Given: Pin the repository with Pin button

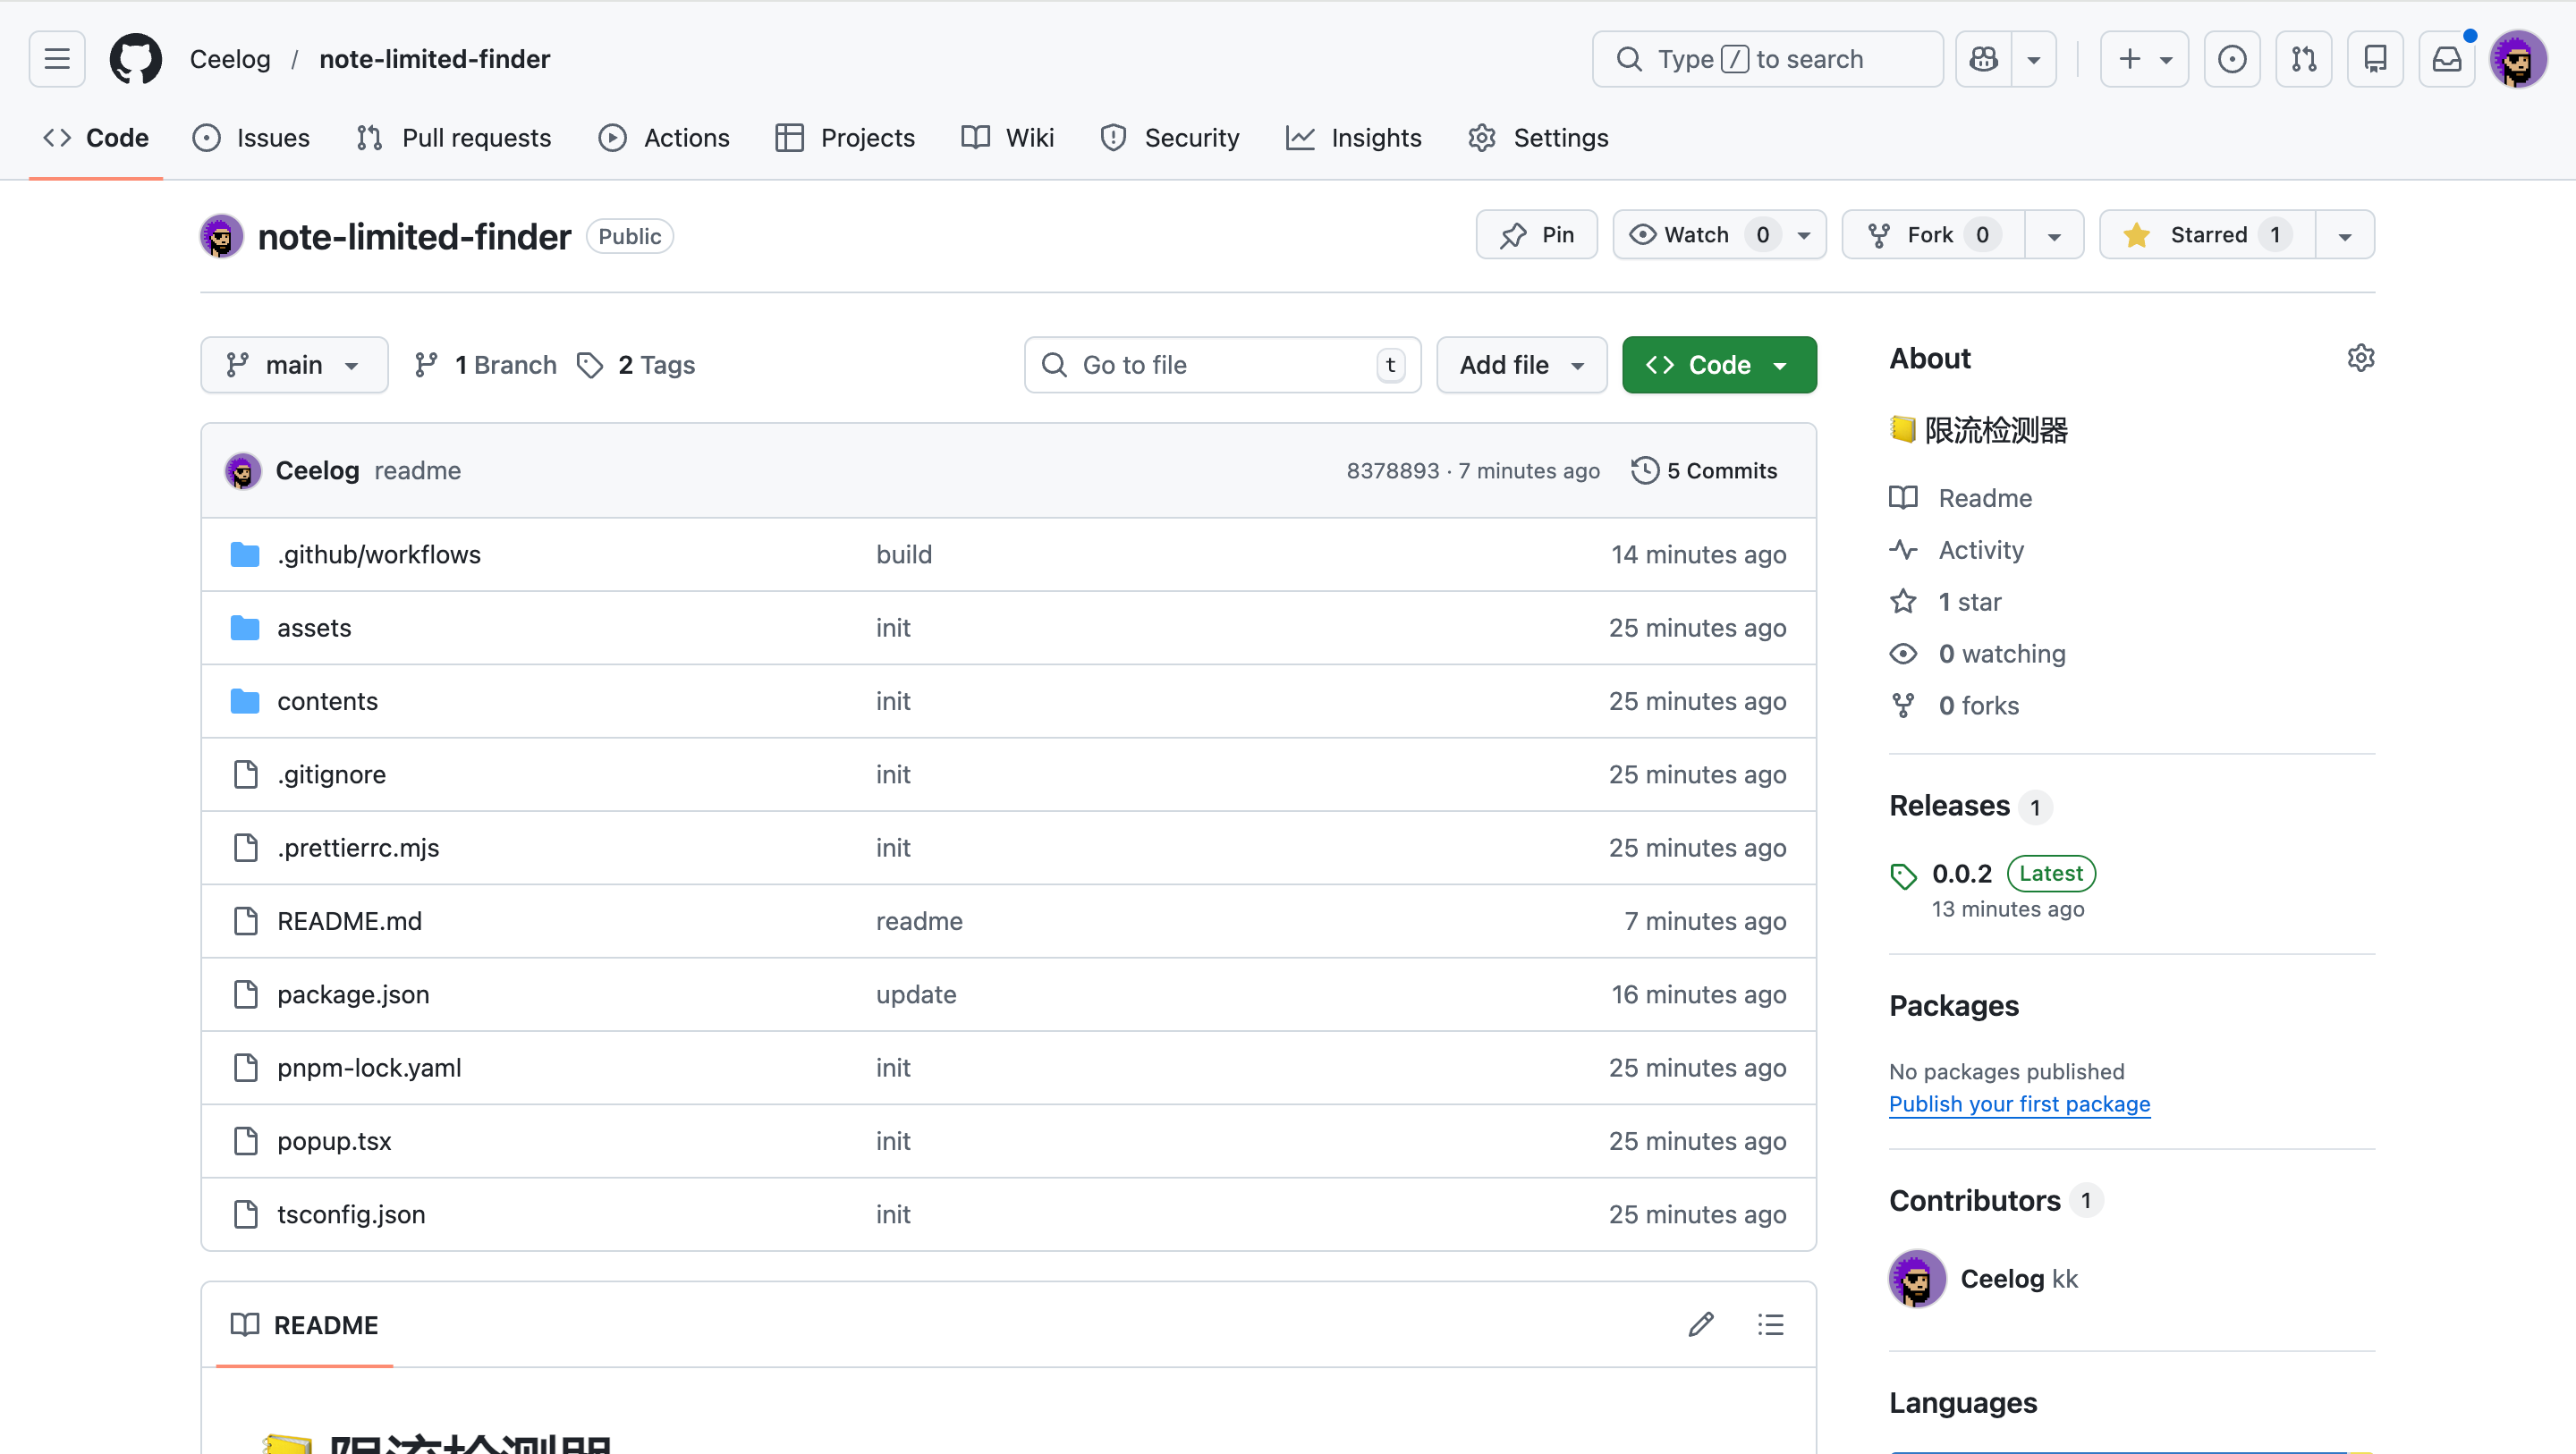Looking at the screenshot, I should pos(1537,235).
